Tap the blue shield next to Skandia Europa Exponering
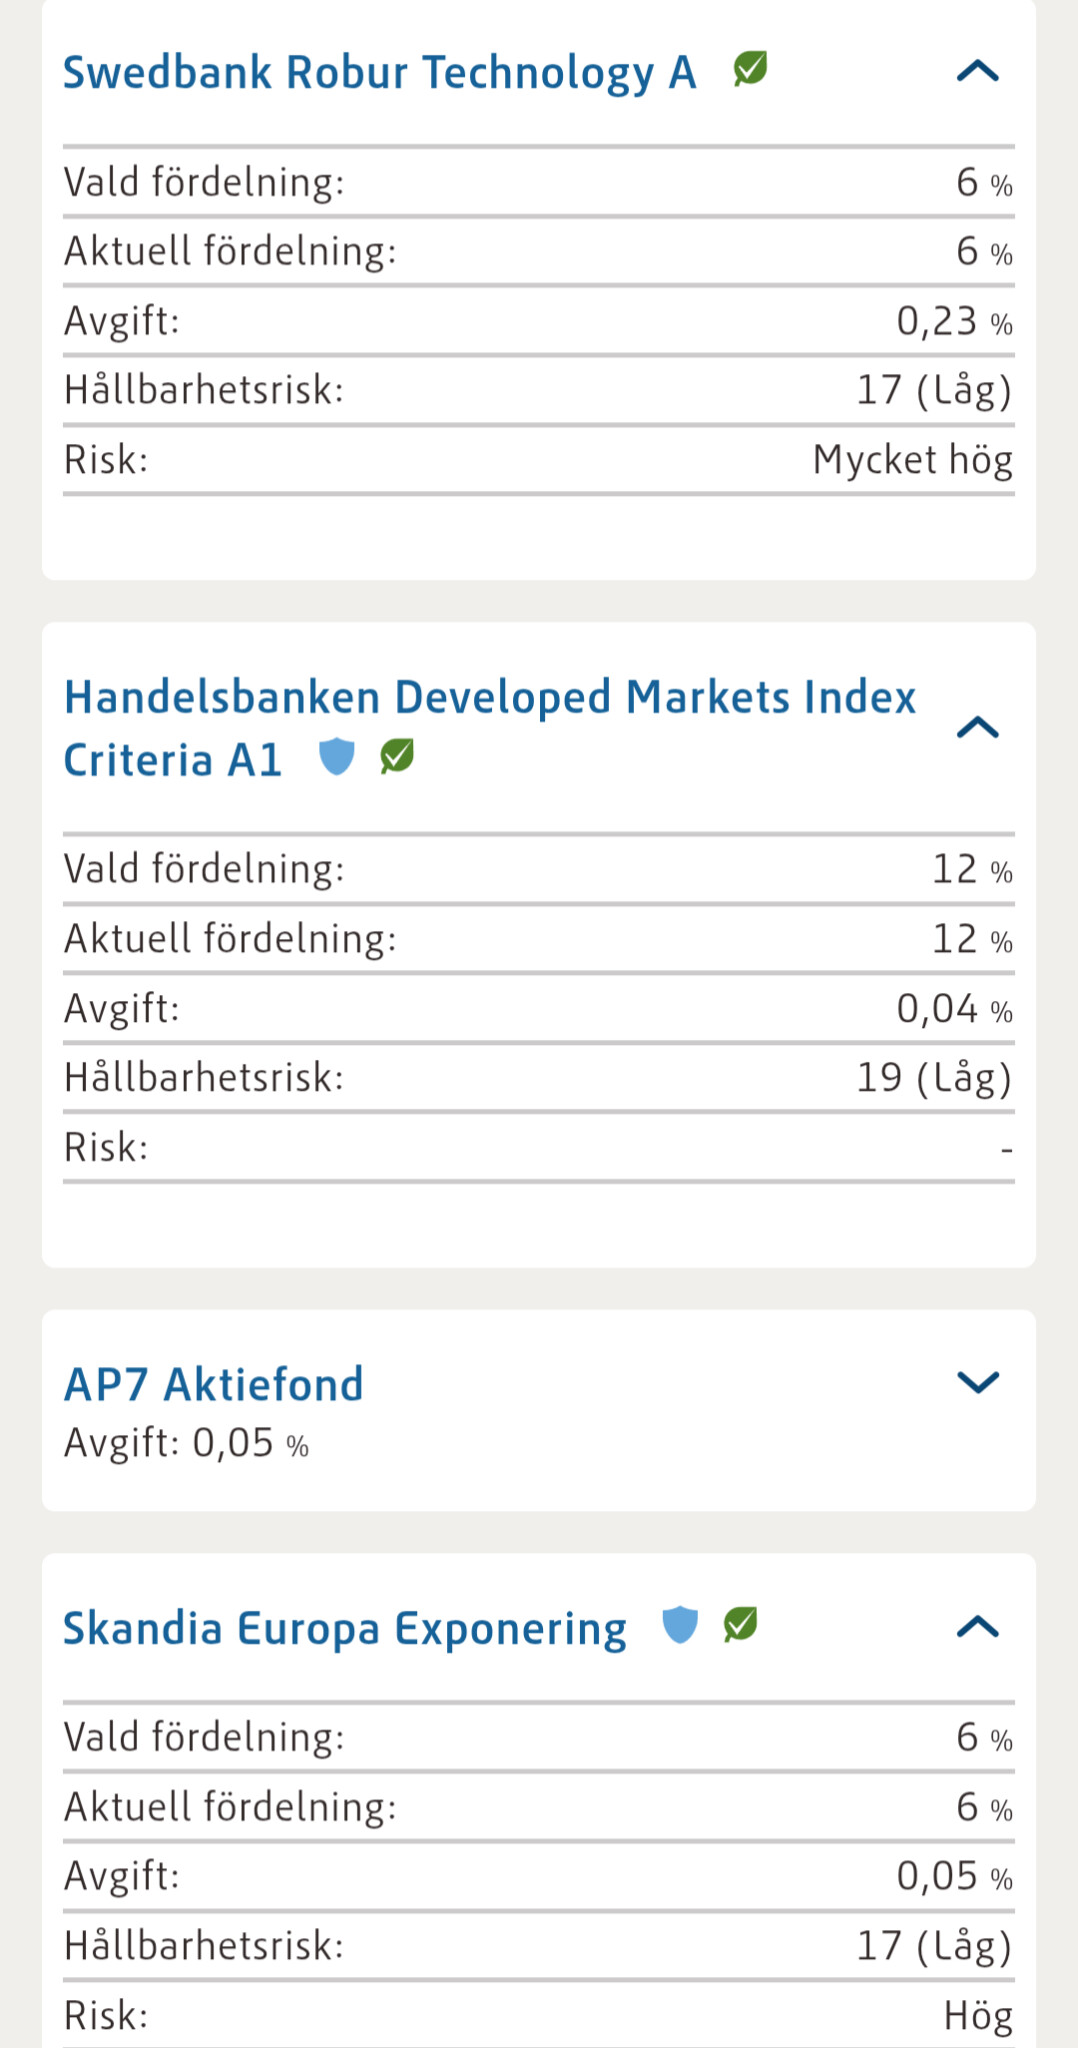1078x2048 pixels. pyautogui.click(x=680, y=1625)
